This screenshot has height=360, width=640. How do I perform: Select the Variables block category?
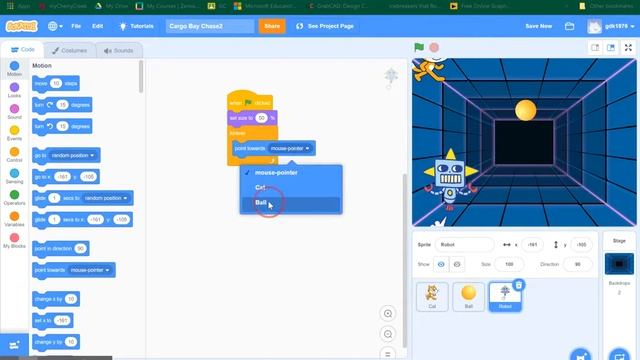[x=14, y=219]
